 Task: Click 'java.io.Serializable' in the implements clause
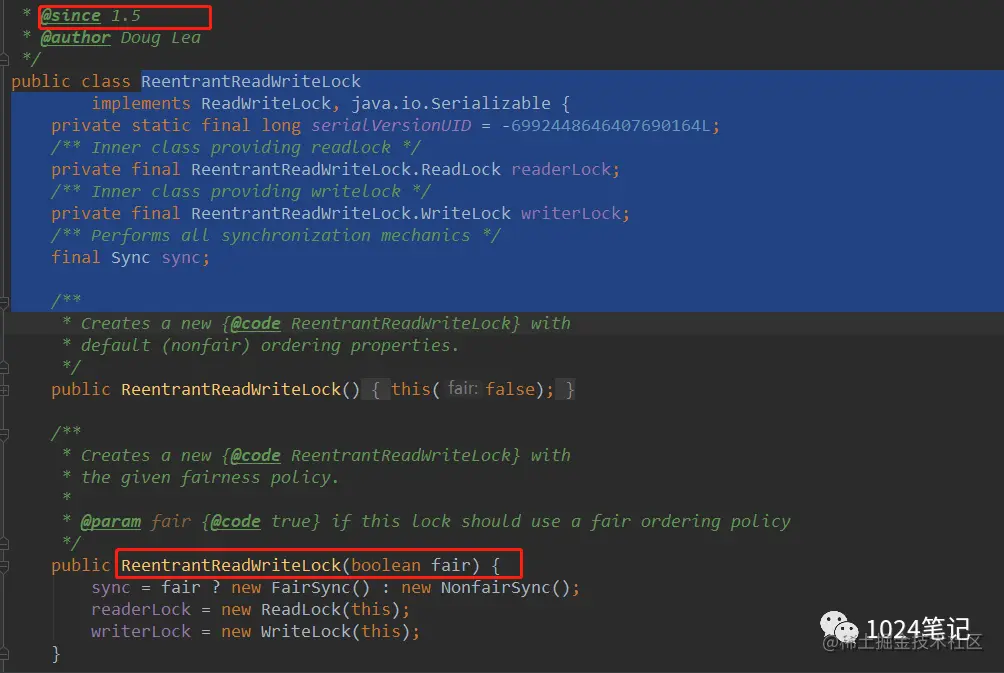tap(451, 103)
